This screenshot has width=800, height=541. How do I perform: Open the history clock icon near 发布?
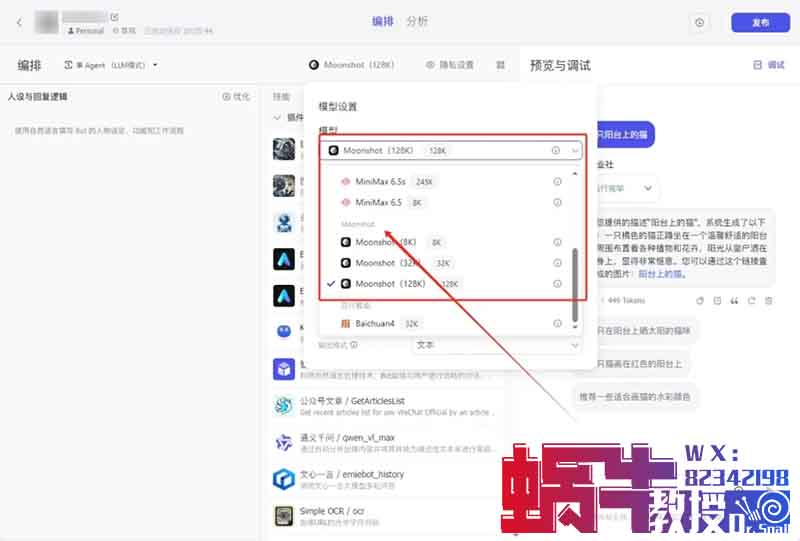pyautogui.click(x=699, y=22)
